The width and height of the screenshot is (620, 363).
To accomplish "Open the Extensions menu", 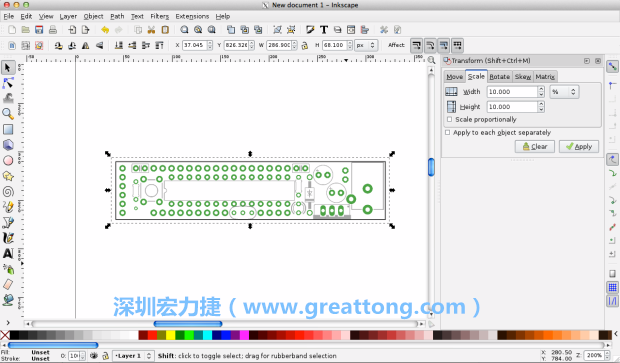I will (x=192, y=16).
